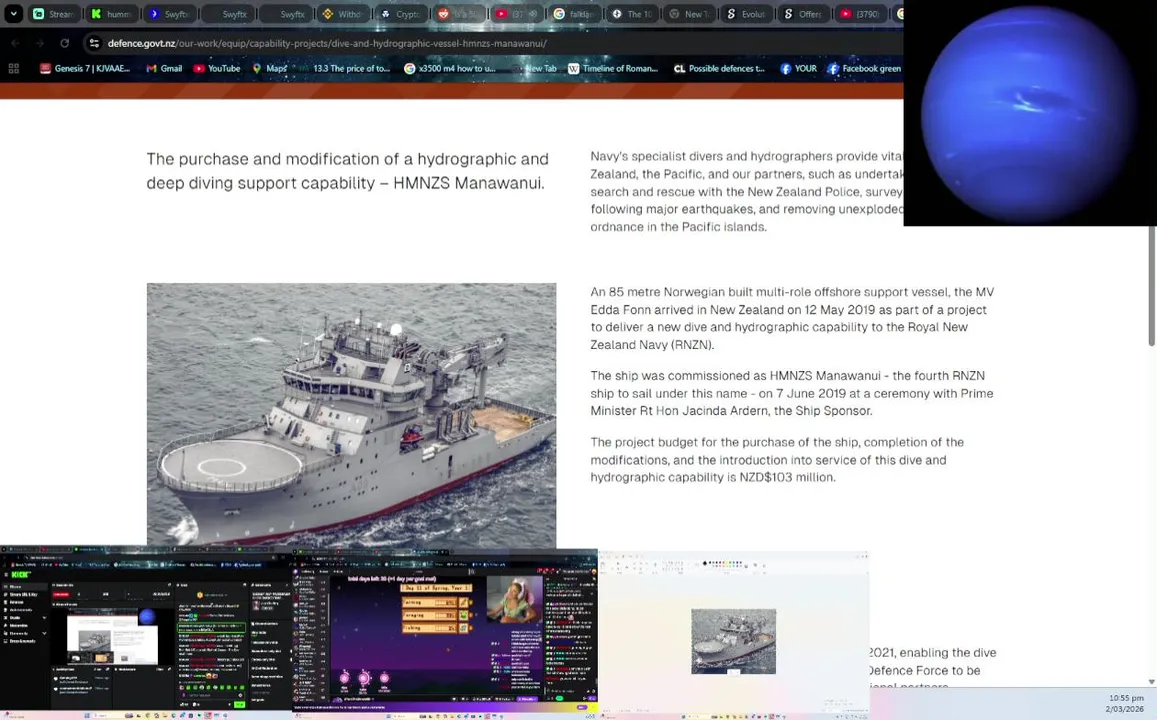Open the 'Possible defences t...' bookmark
The image size is (1157, 720).
pyautogui.click(x=719, y=69)
